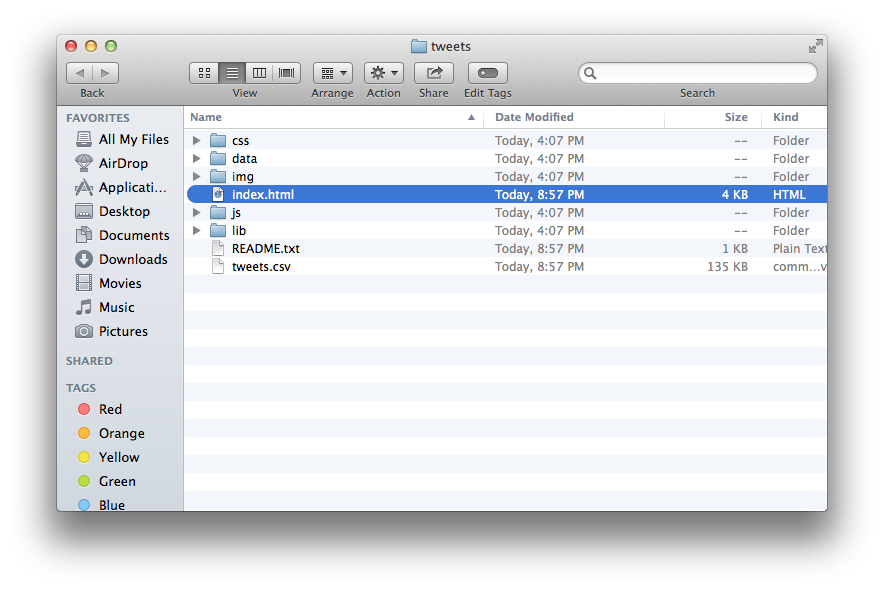
Task: Switch to list view
Action: [232, 73]
